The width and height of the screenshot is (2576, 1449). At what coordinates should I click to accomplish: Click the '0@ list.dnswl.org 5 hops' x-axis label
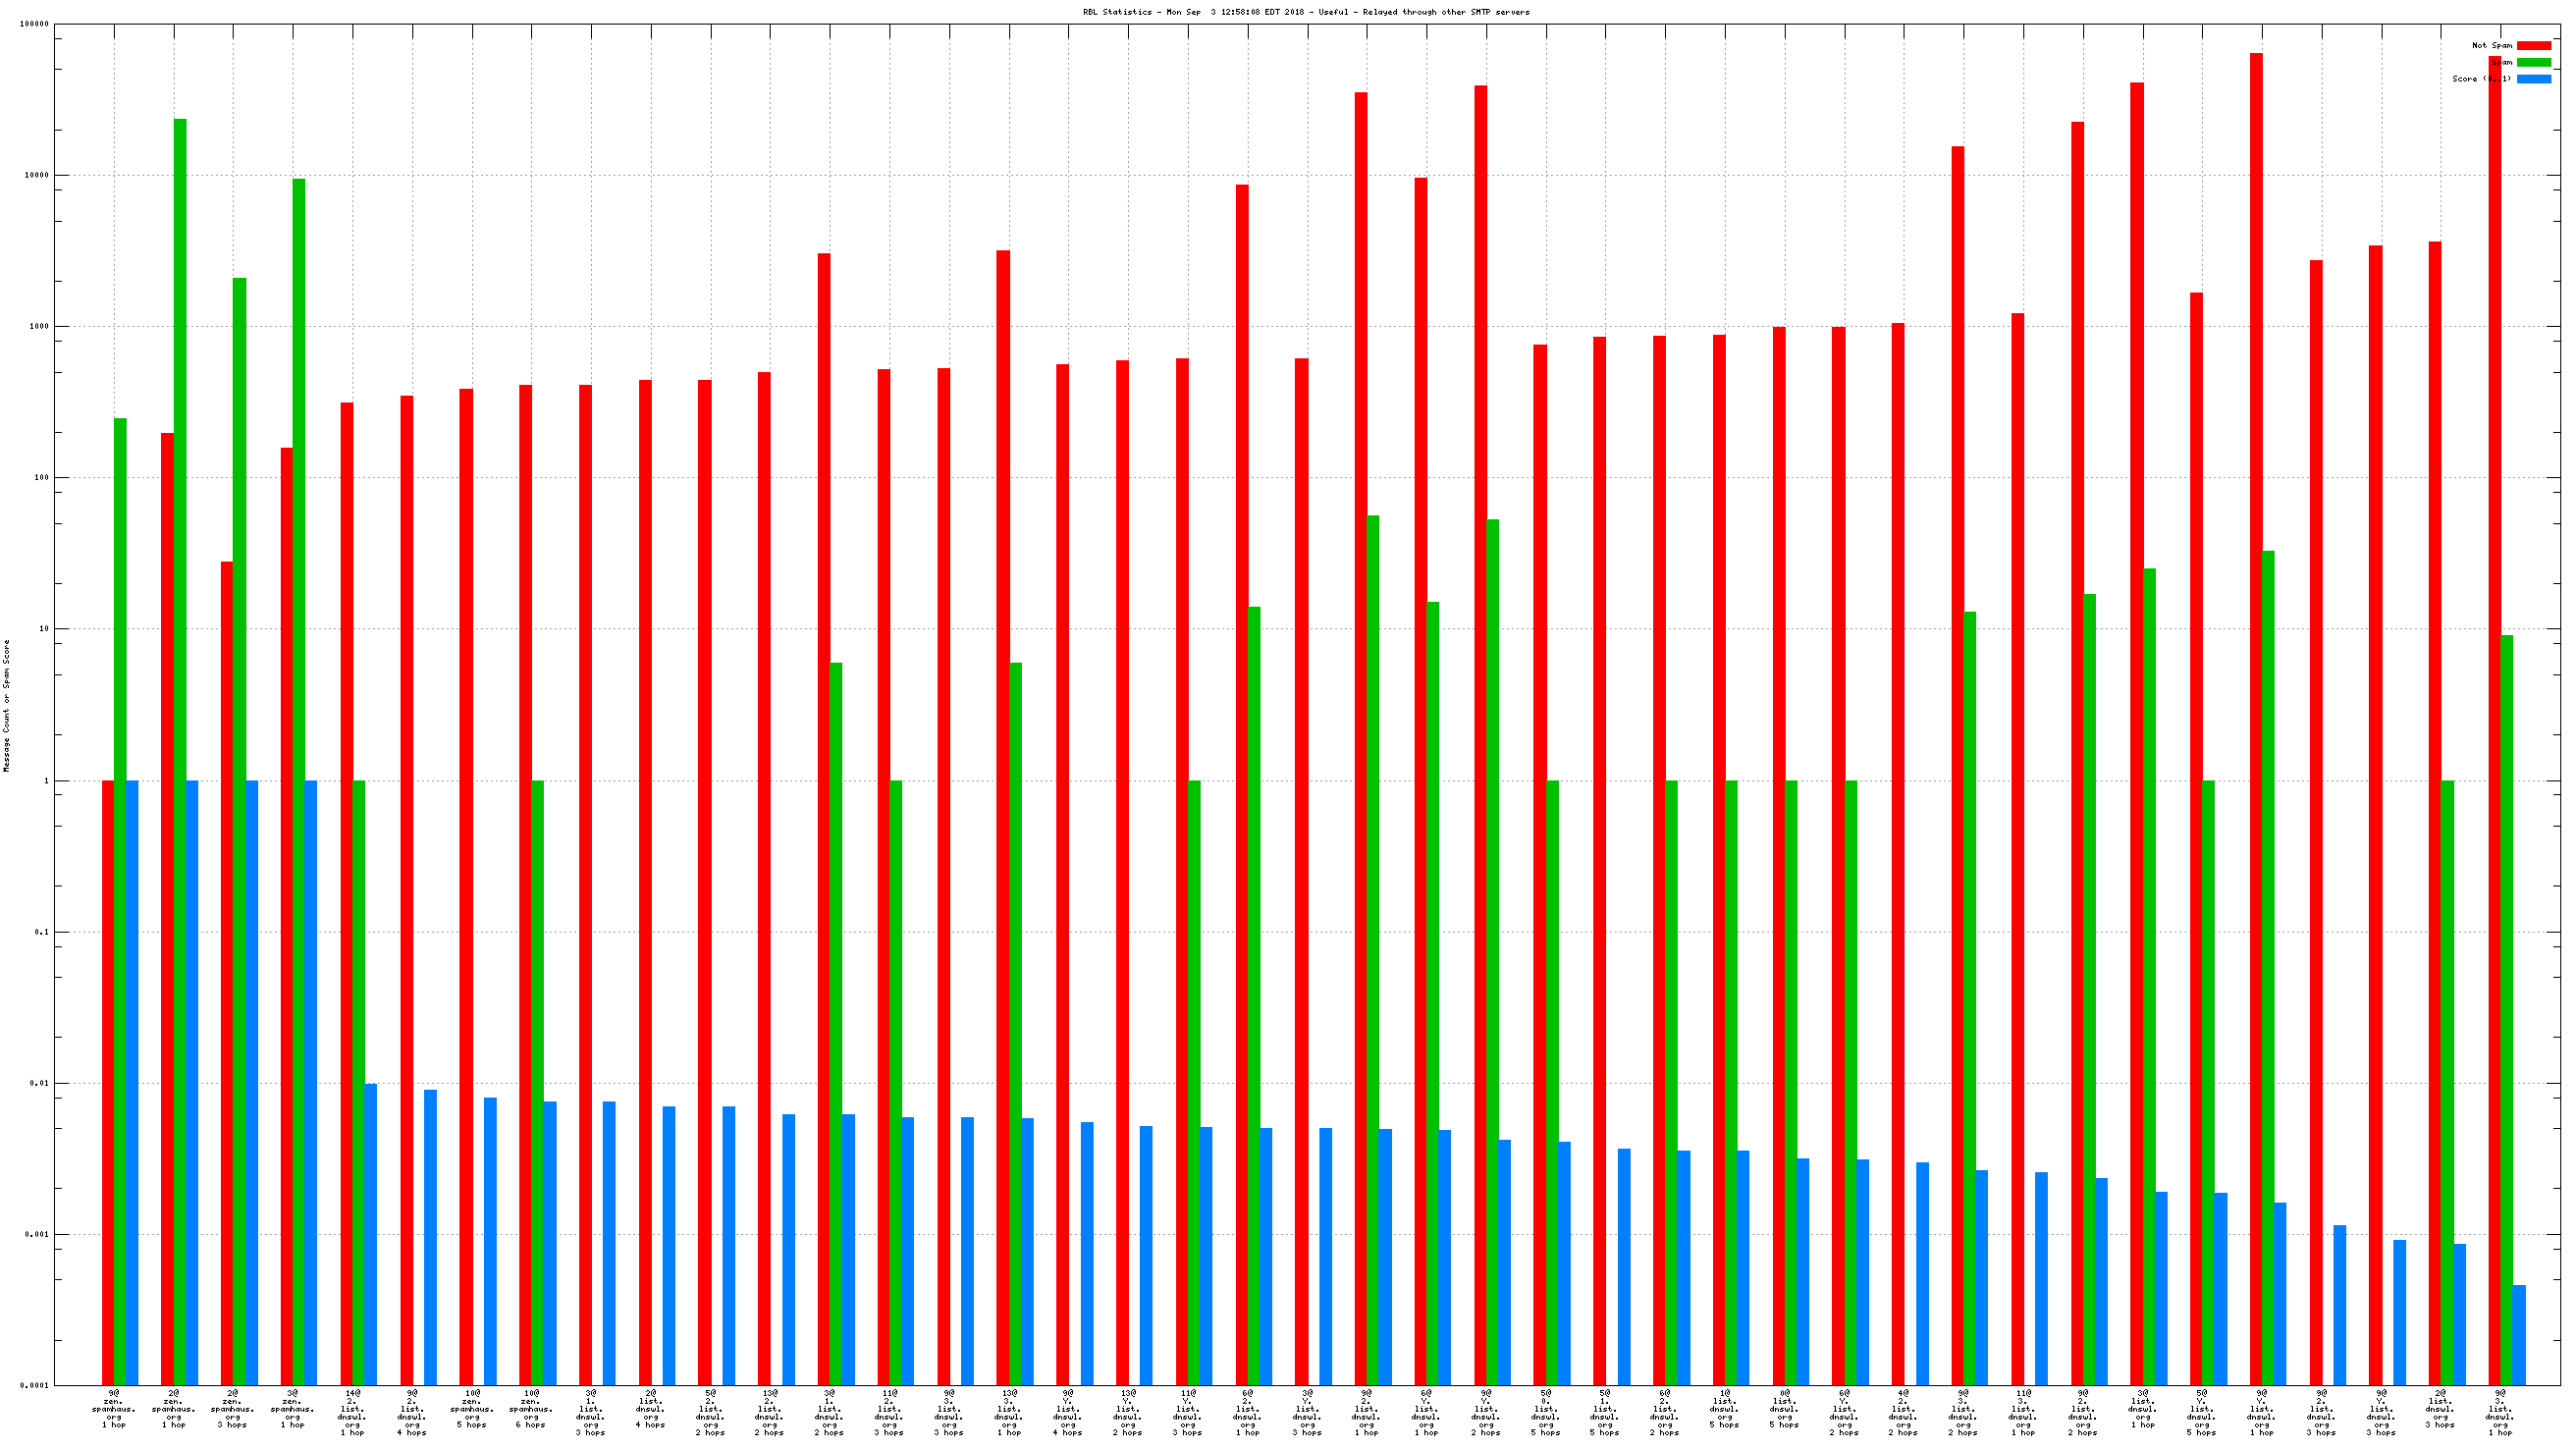1784,1412
